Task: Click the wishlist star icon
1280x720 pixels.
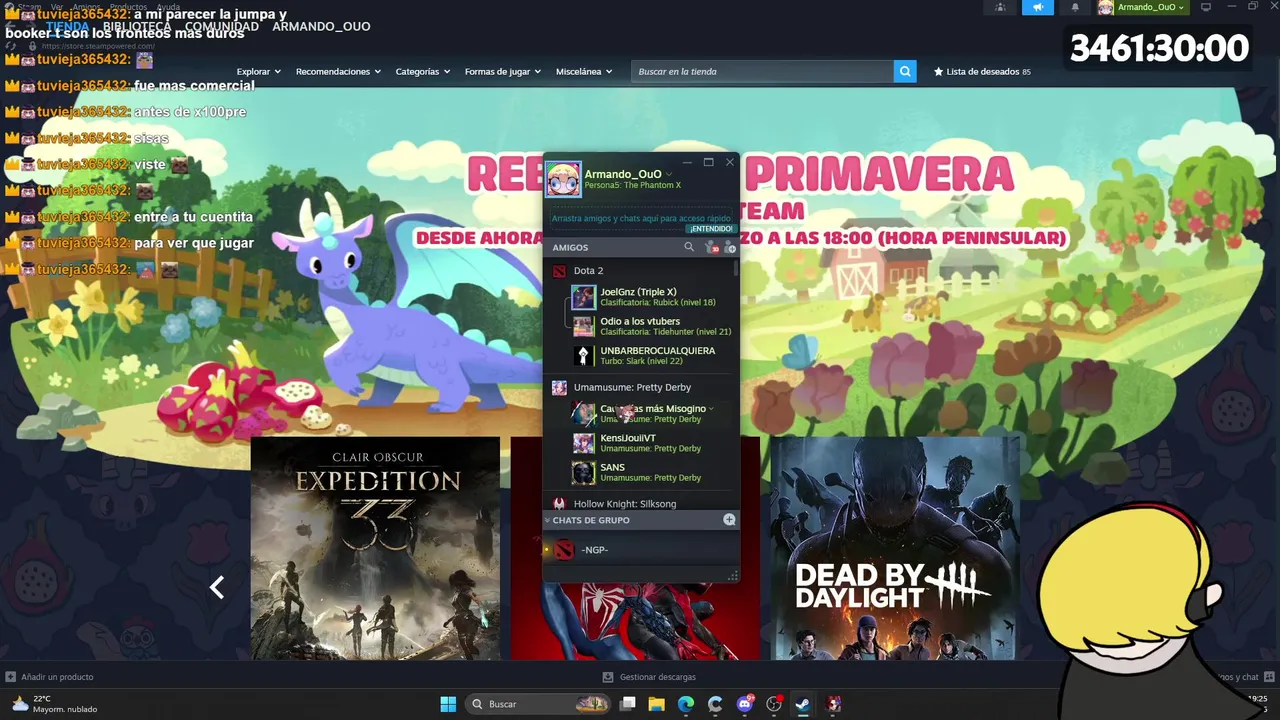Action: [938, 71]
